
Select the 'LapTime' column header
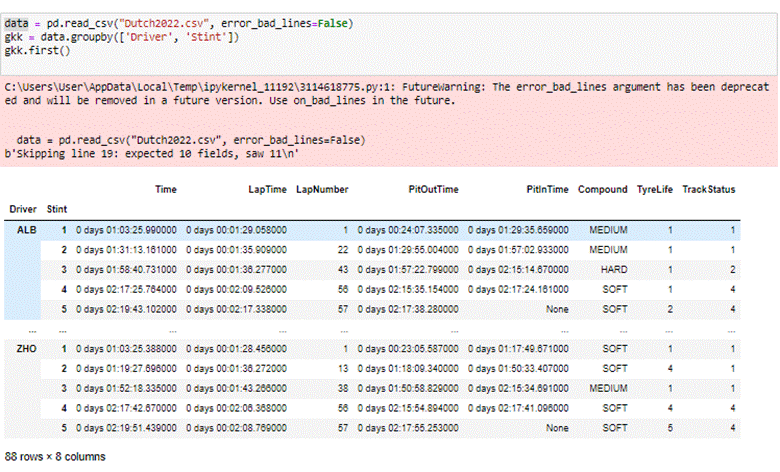pos(267,189)
